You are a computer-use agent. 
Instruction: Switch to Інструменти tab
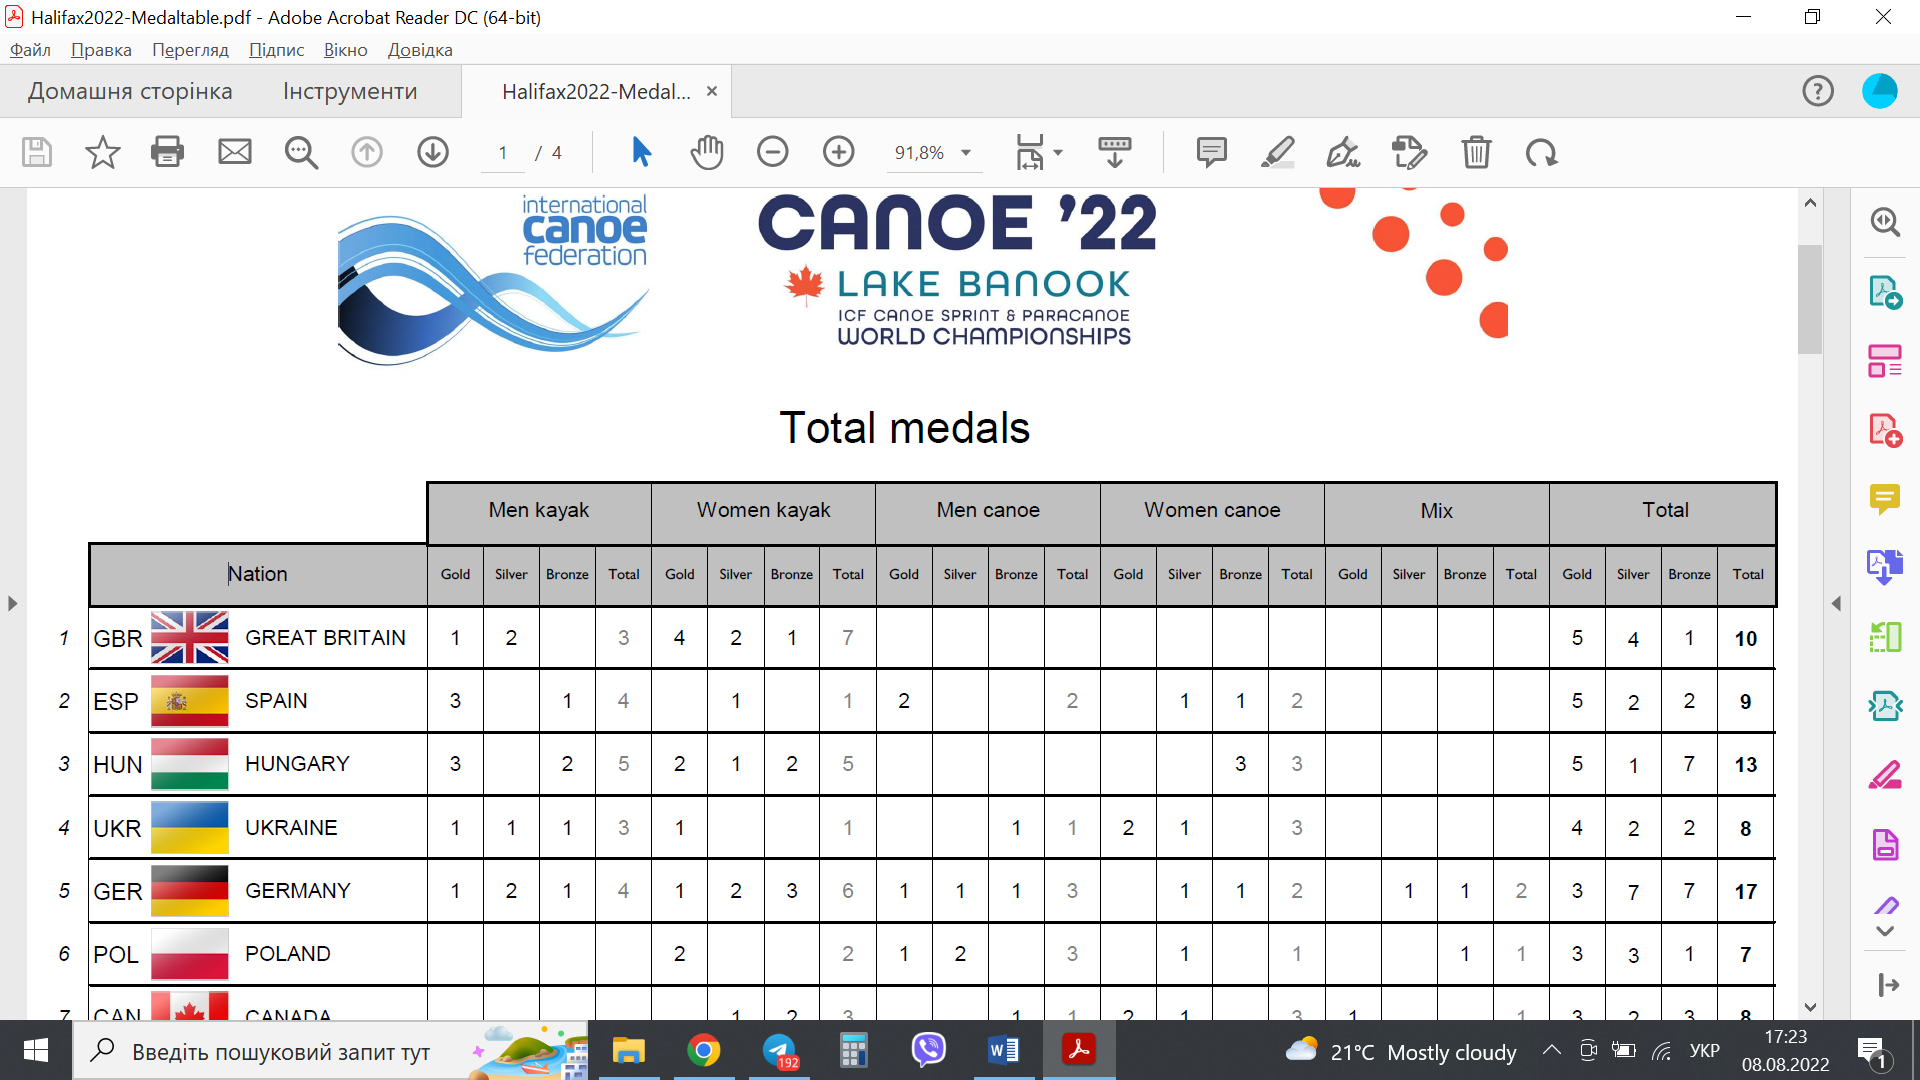click(350, 92)
